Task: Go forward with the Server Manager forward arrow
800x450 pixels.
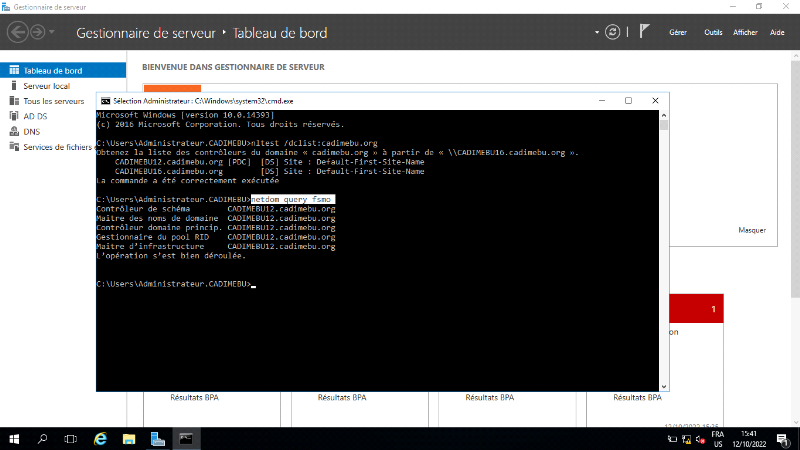Action: [x=37, y=32]
